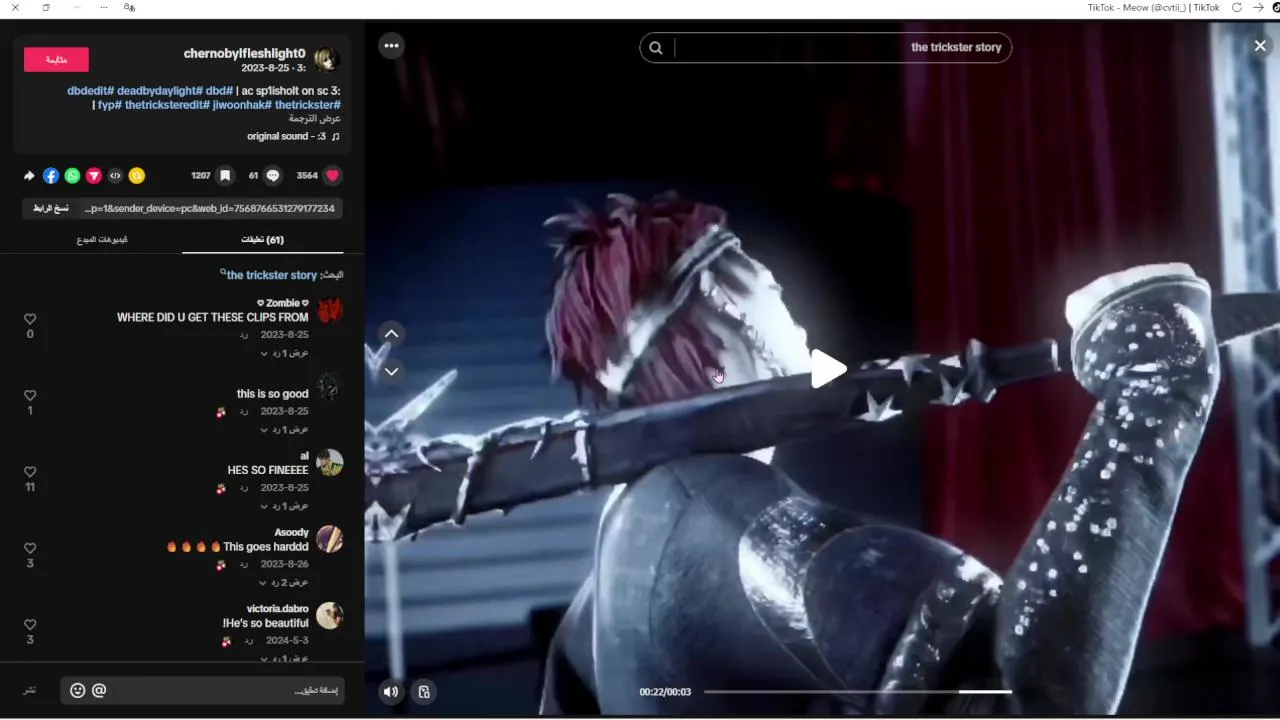1280x720 pixels.
Task: Open chernobylfleshlight0 profile avatar
Action: [x=327, y=60]
